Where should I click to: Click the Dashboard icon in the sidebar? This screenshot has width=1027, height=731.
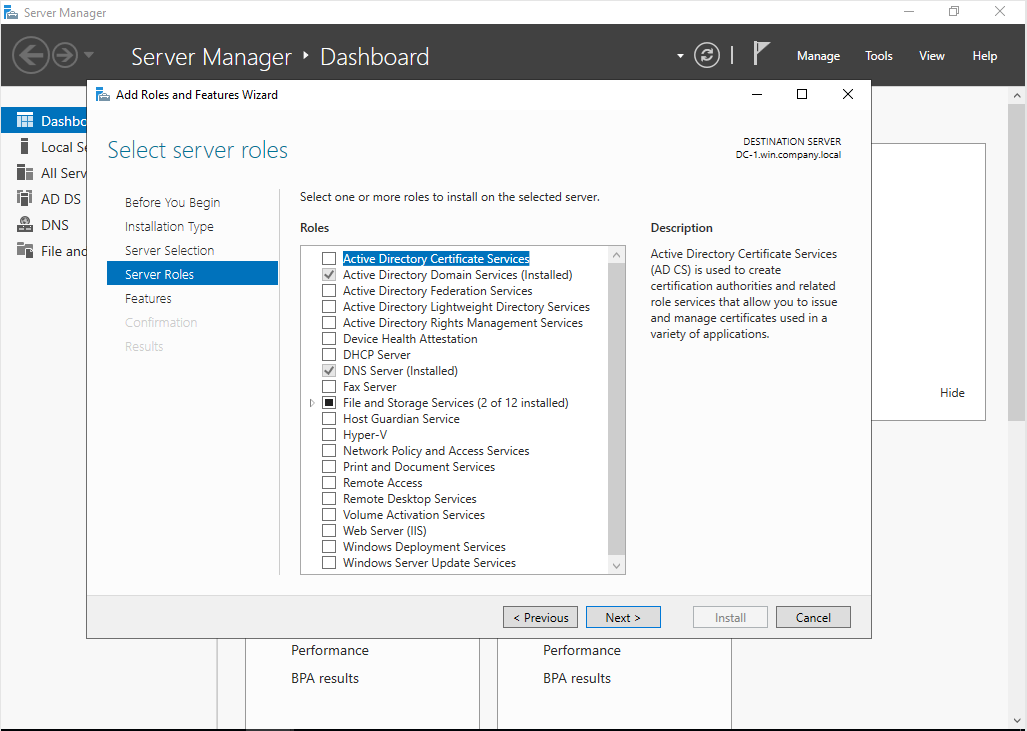pyautogui.click(x=25, y=121)
